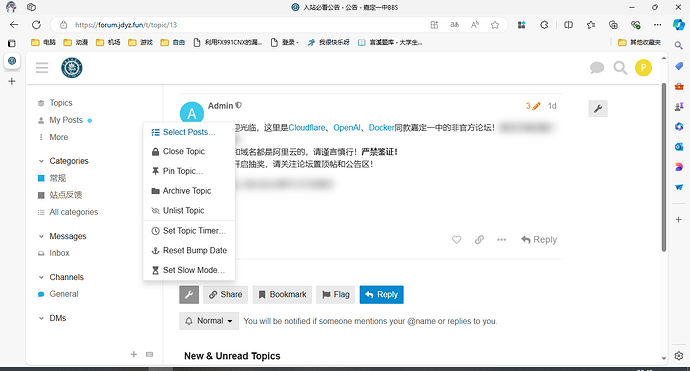Copy post link with the chain icon
Viewport: 690px width, 371px height.
click(479, 240)
